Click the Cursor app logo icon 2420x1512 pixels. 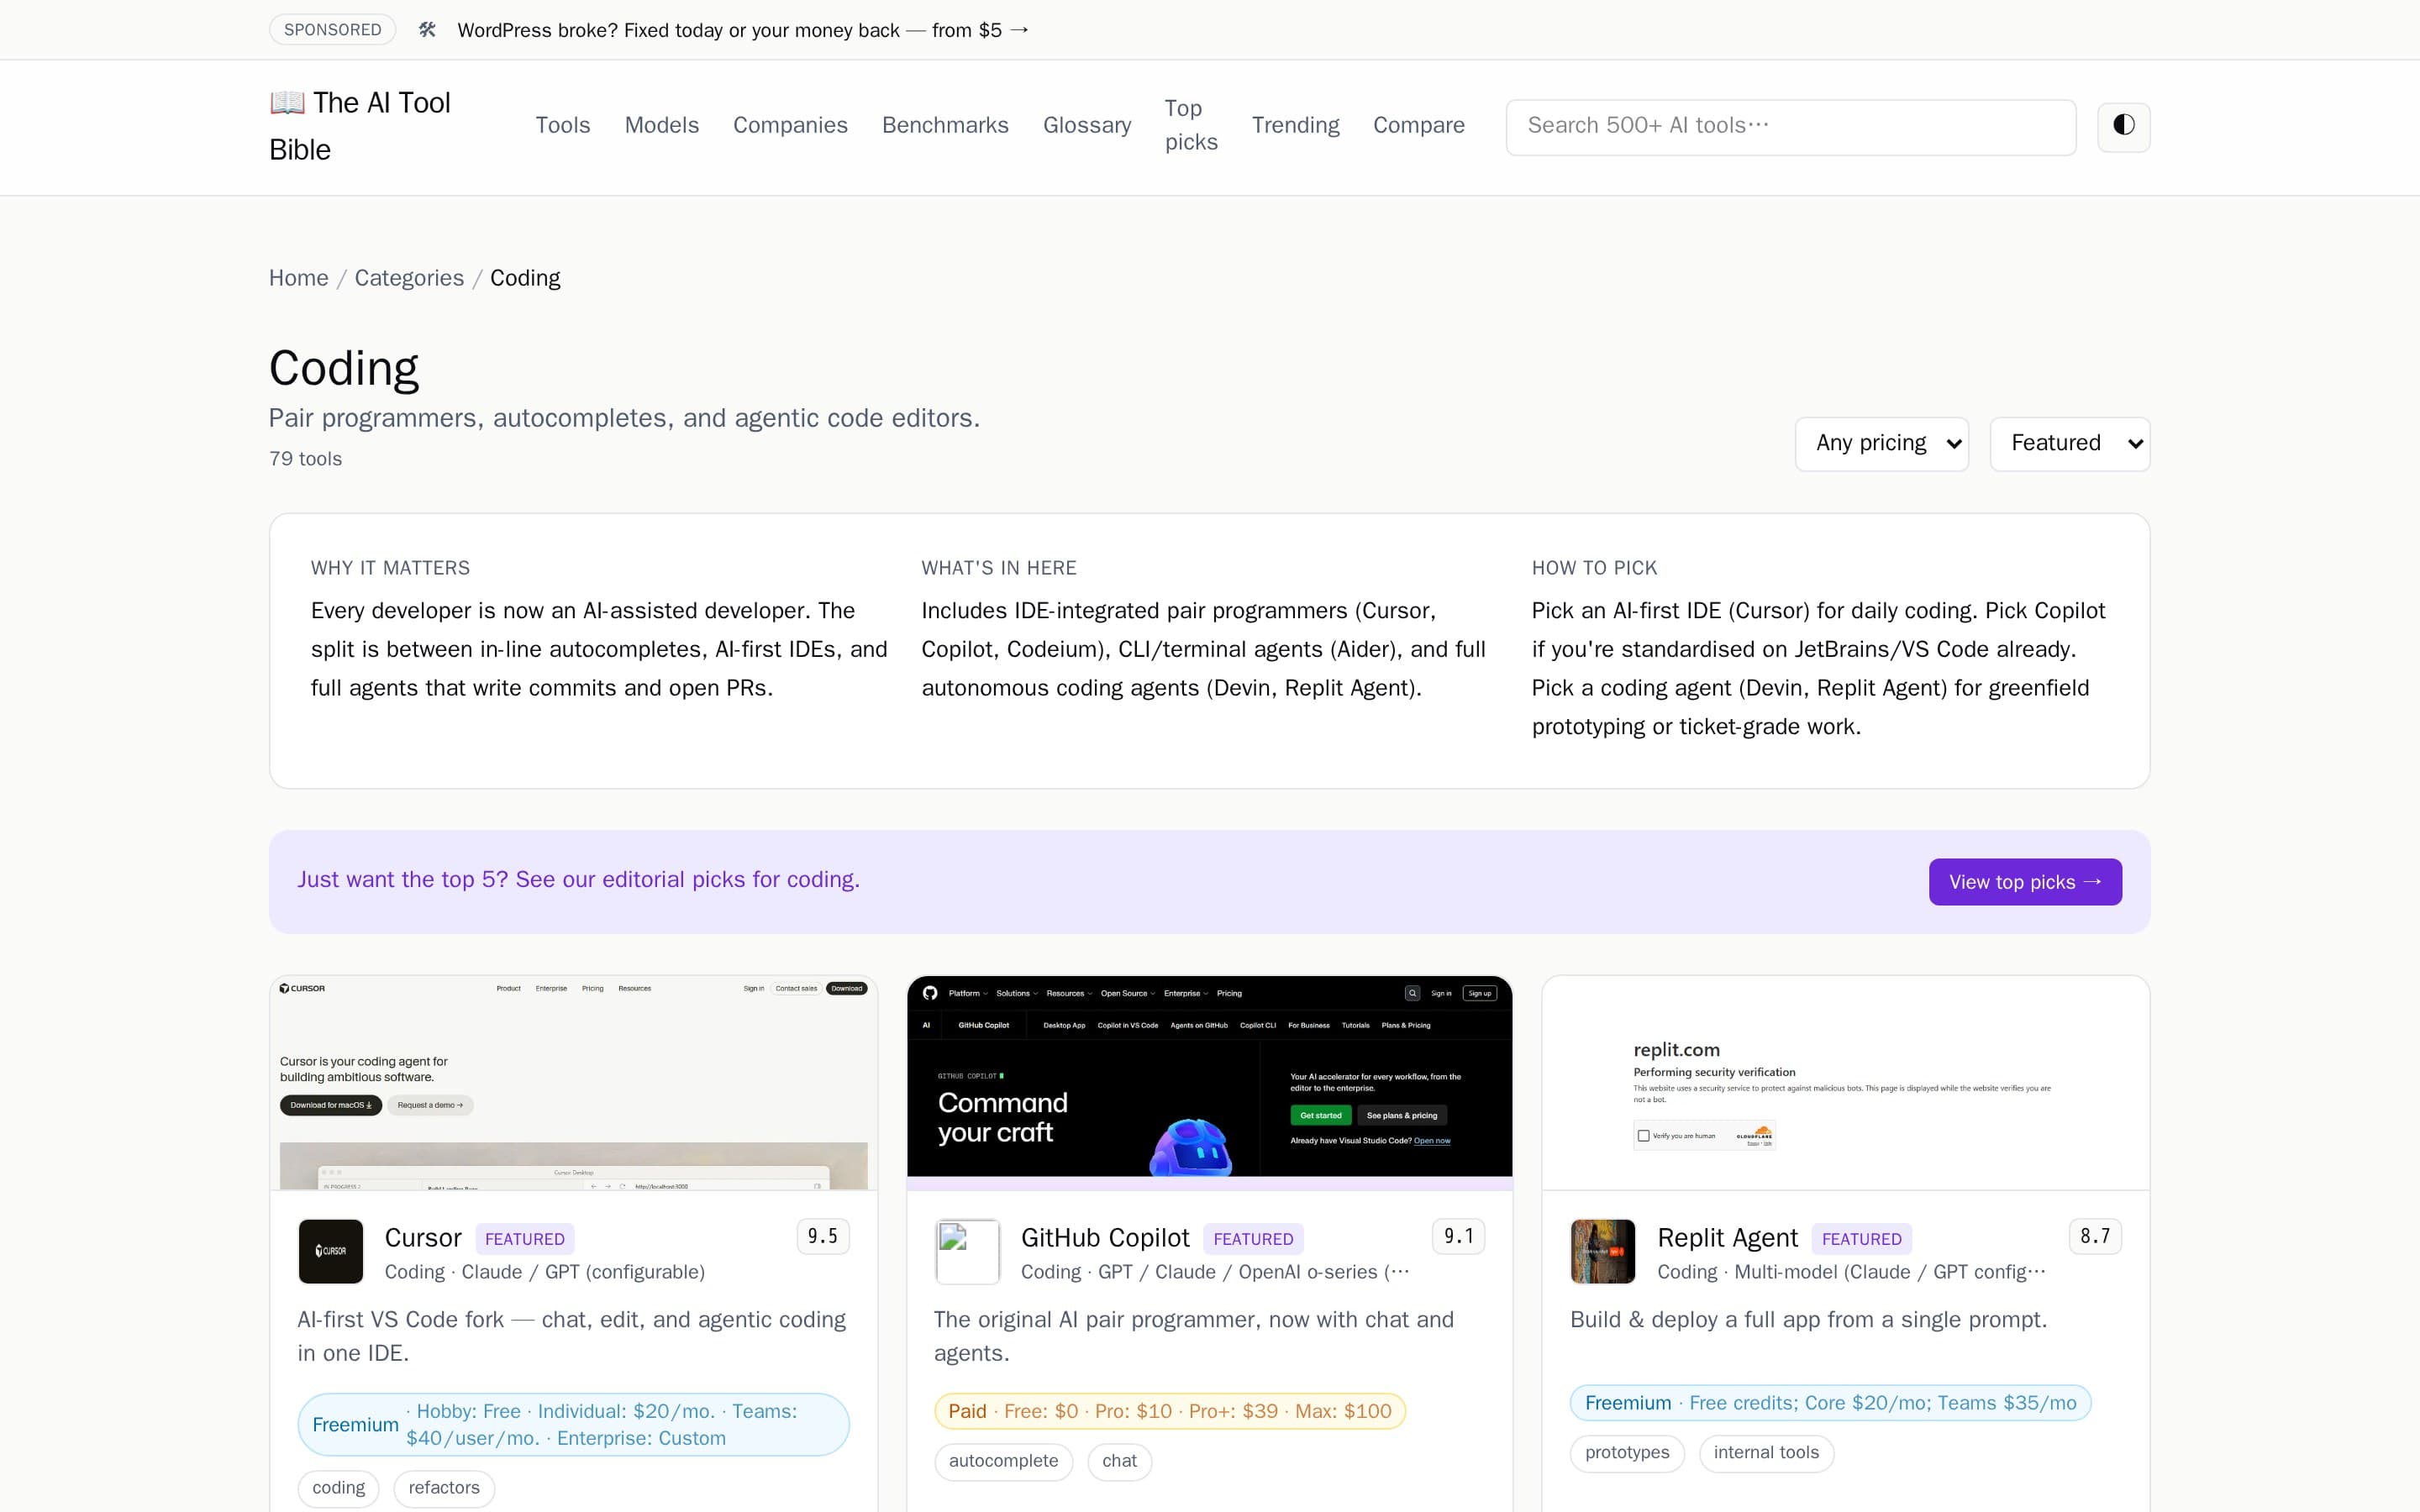[331, 1251]
